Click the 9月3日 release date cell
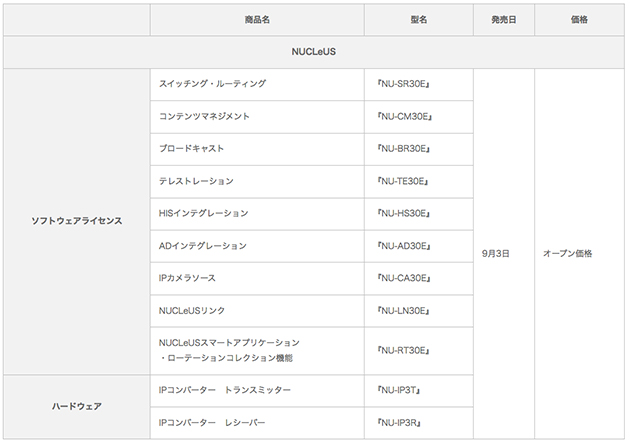Viewport: 630px width, 444px height. click(x=498, y=254)
